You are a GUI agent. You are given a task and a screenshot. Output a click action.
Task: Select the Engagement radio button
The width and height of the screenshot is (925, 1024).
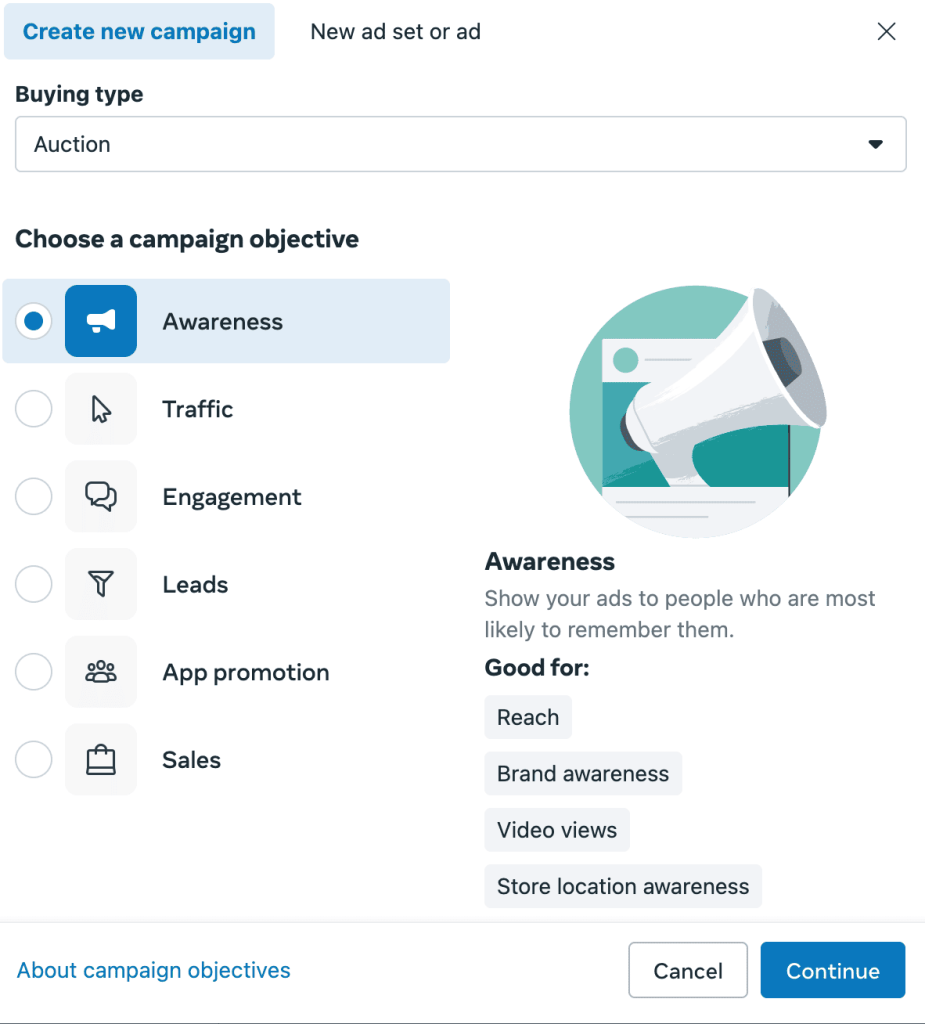[x=34, y=497]
